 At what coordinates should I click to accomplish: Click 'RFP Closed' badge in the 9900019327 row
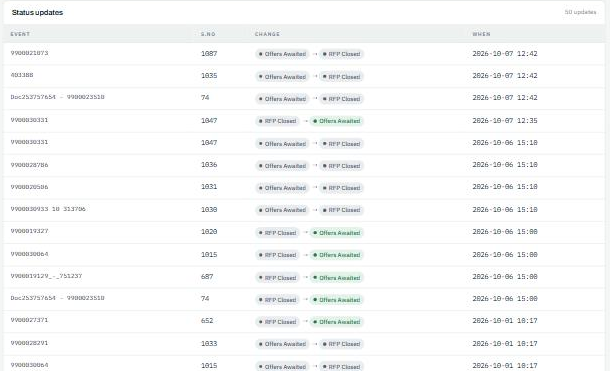pyautogui.click(x=277, y=233)
